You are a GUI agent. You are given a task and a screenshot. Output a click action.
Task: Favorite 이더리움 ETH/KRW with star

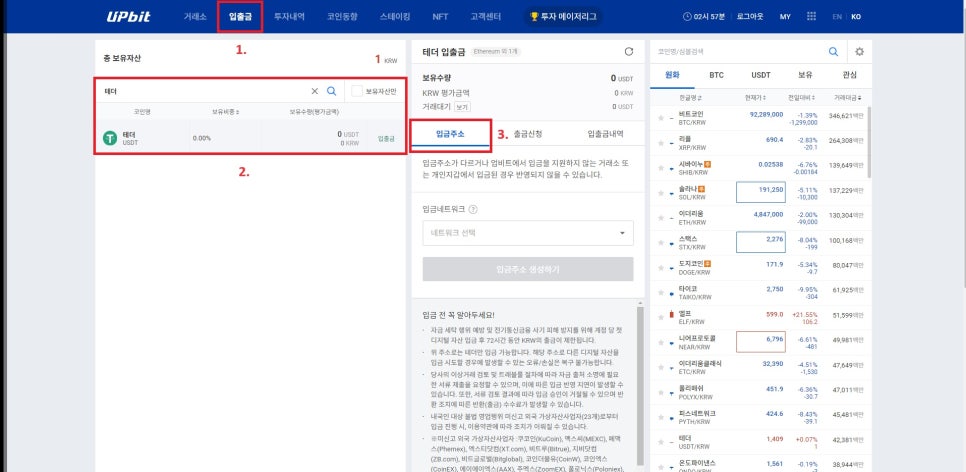click(660, 218)
